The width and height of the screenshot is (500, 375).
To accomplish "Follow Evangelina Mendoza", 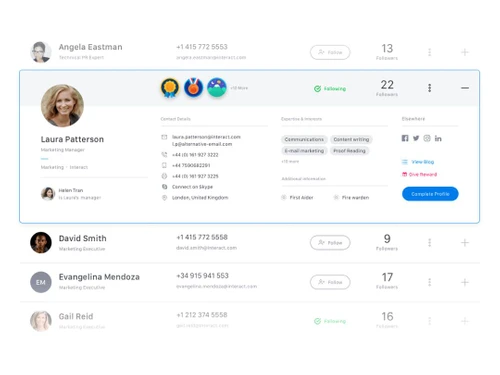I will 330,282.
